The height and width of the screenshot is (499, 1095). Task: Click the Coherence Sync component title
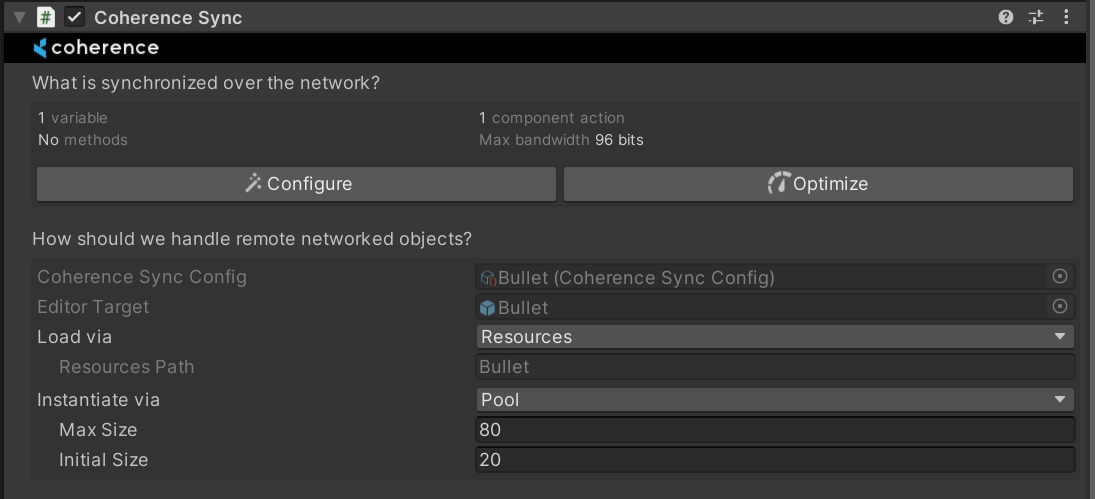point(168,17)
